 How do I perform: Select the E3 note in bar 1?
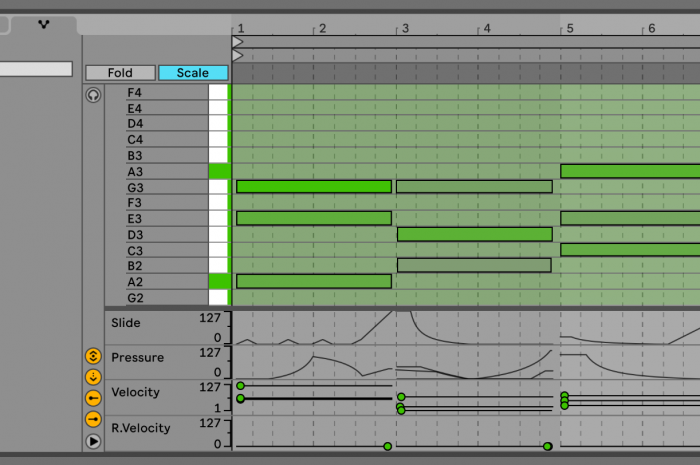coord(314,218)
